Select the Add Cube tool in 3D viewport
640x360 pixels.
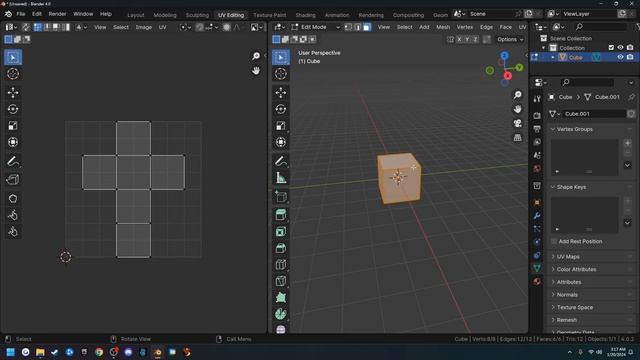(281, 197)
